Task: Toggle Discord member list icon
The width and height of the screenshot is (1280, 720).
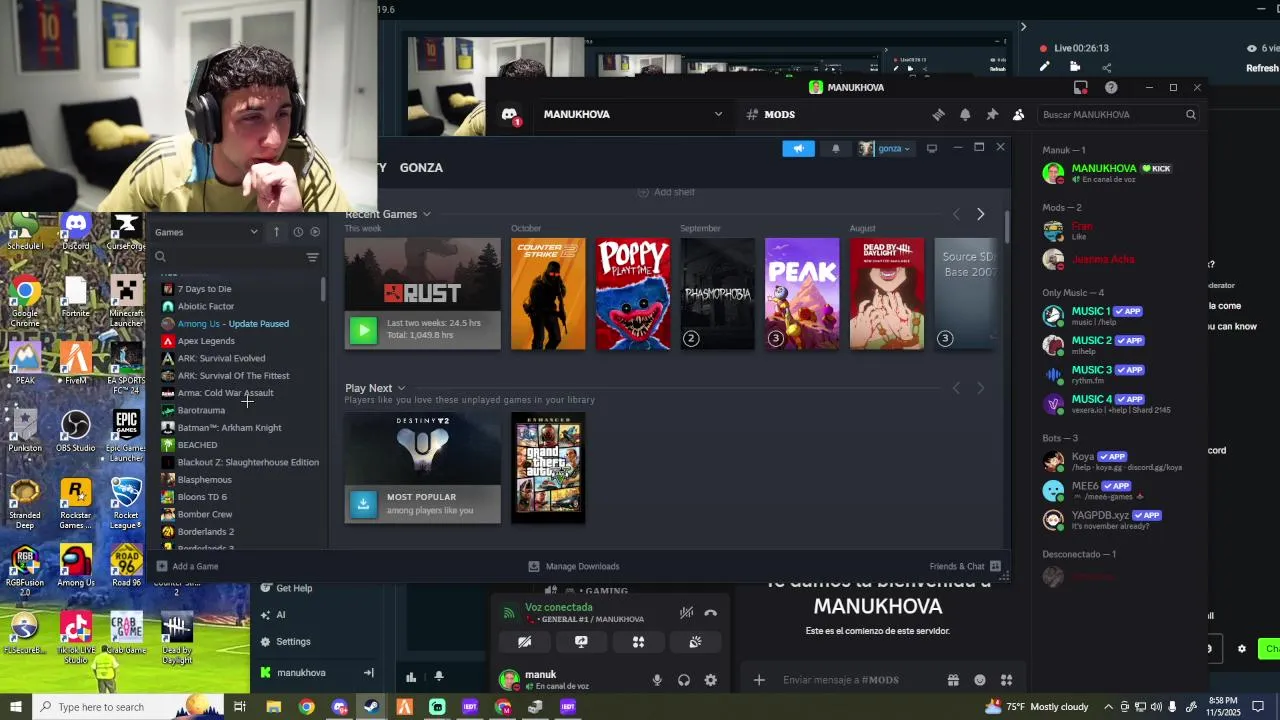Action: coord(1018,115)
